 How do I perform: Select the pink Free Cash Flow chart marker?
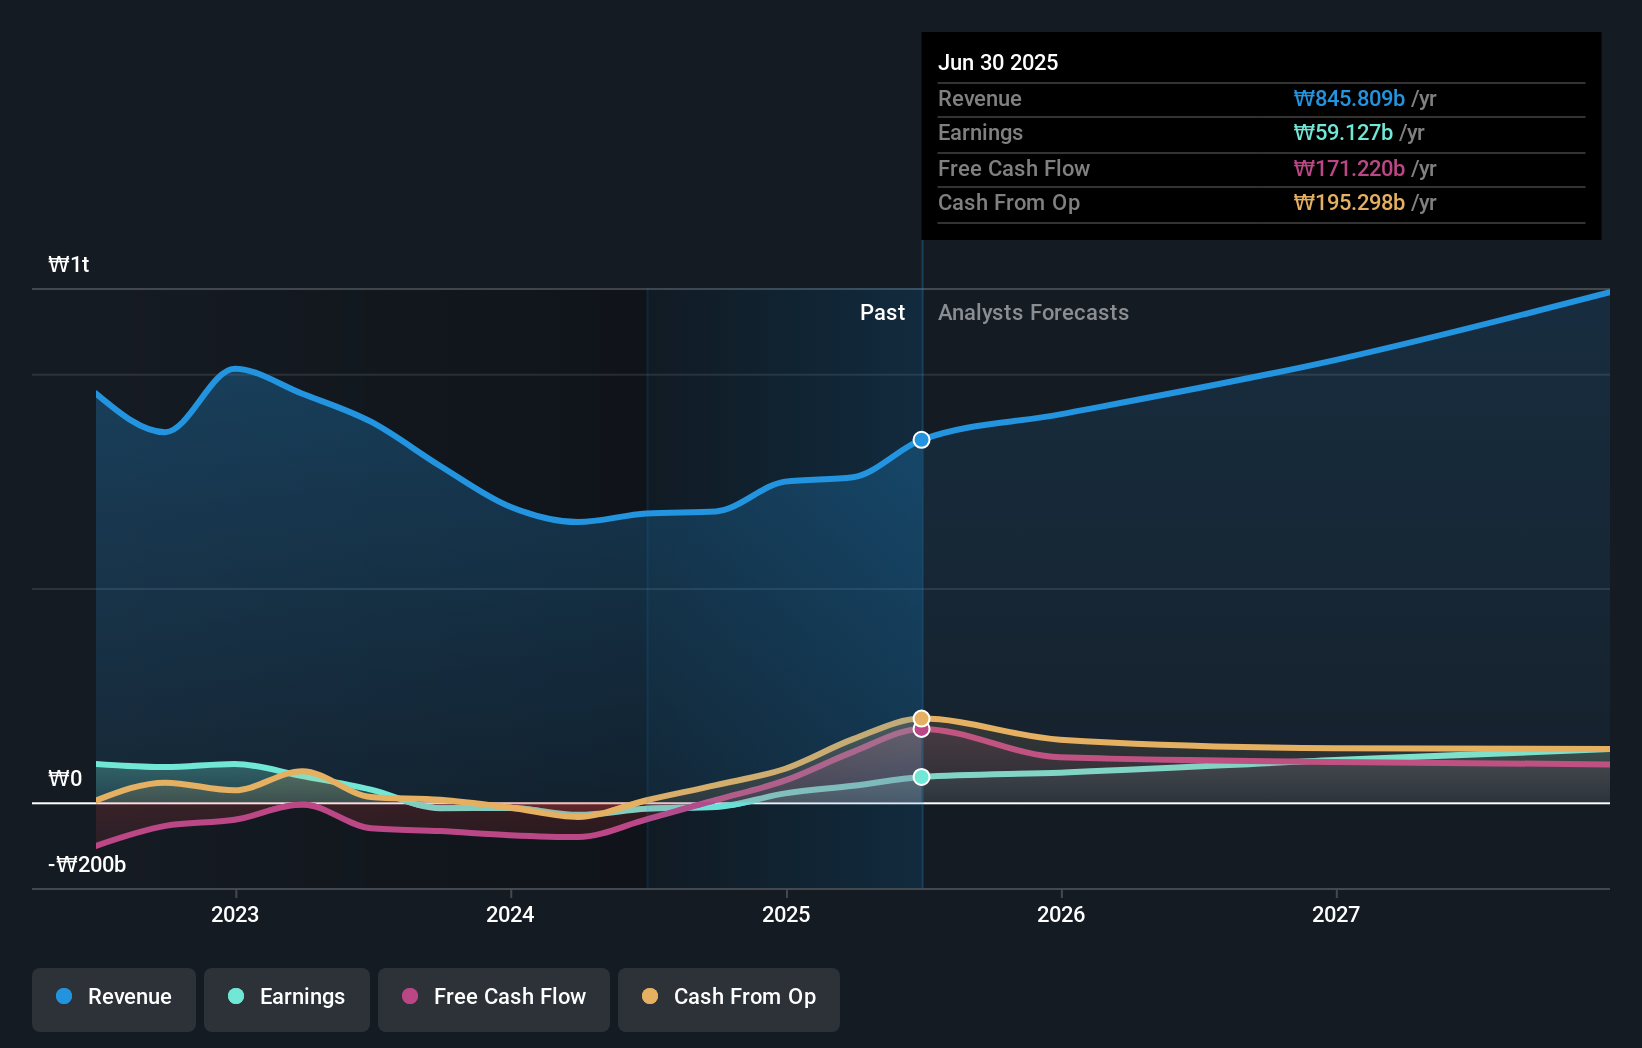coord(920,730)
